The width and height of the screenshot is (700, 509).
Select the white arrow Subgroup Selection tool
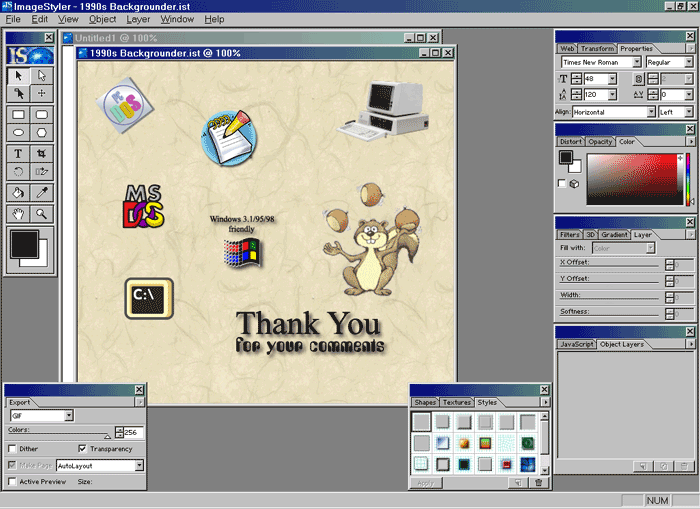[x=42, y=76]
